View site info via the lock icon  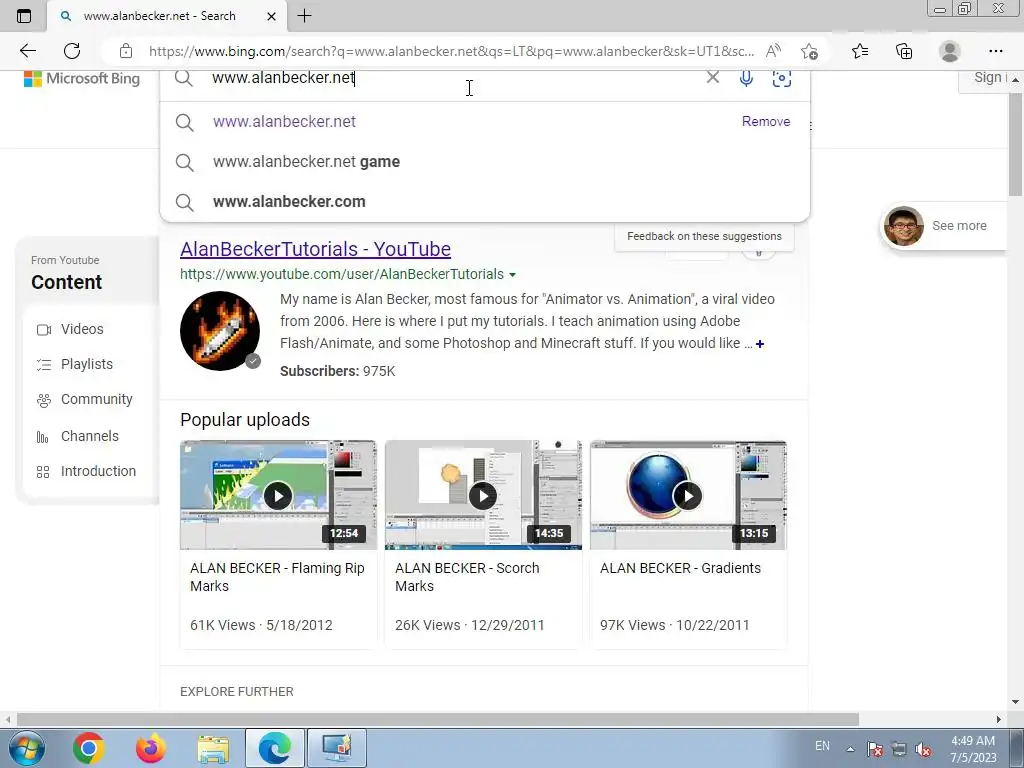(x=126, y=51)
